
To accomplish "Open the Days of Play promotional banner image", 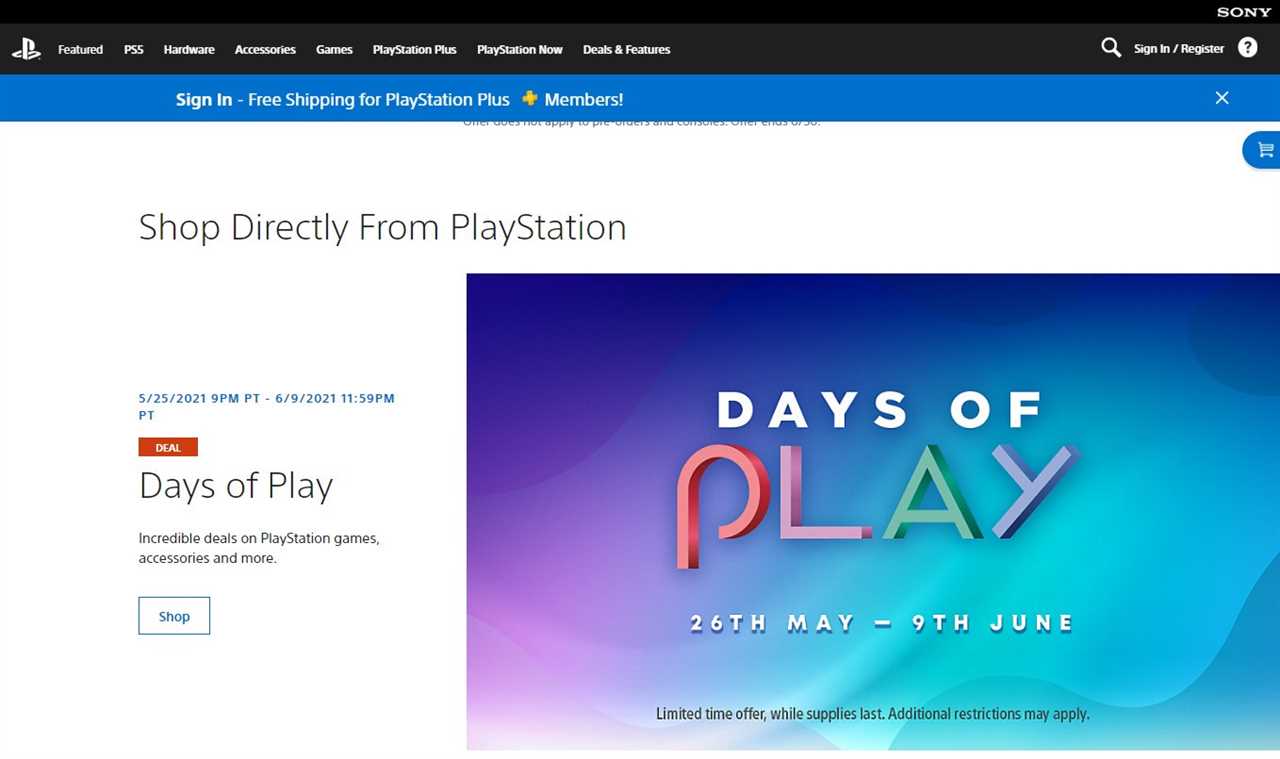I will click(873, 511).
